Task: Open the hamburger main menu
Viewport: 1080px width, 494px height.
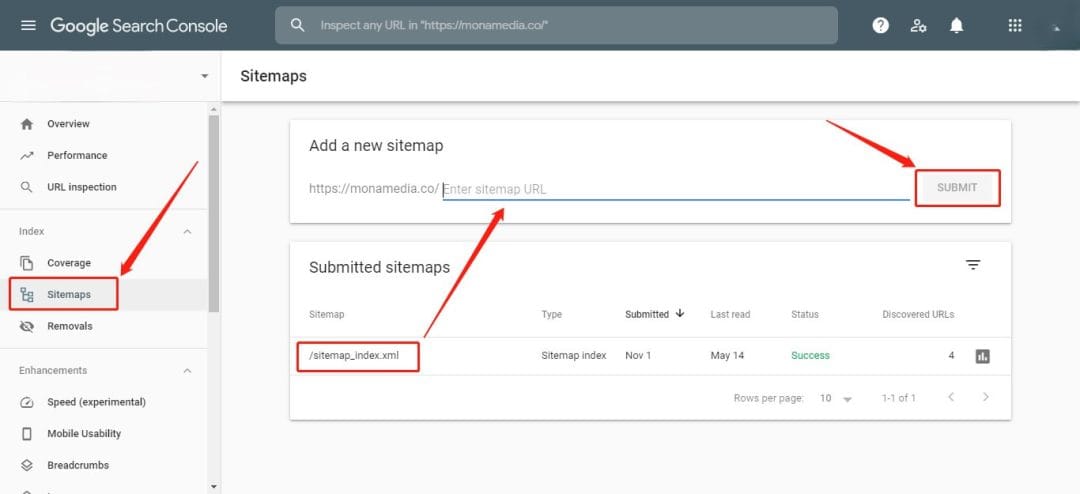Action: coord(28,26)
